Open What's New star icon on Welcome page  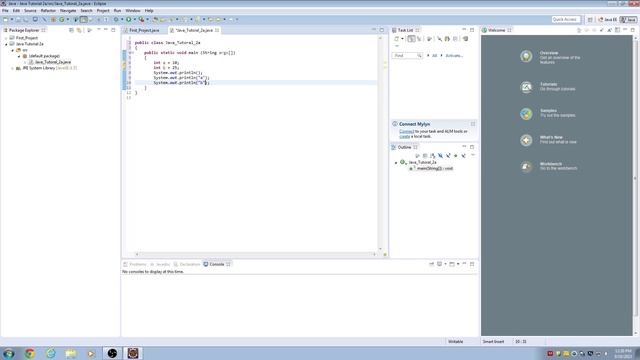click(526, 140)
